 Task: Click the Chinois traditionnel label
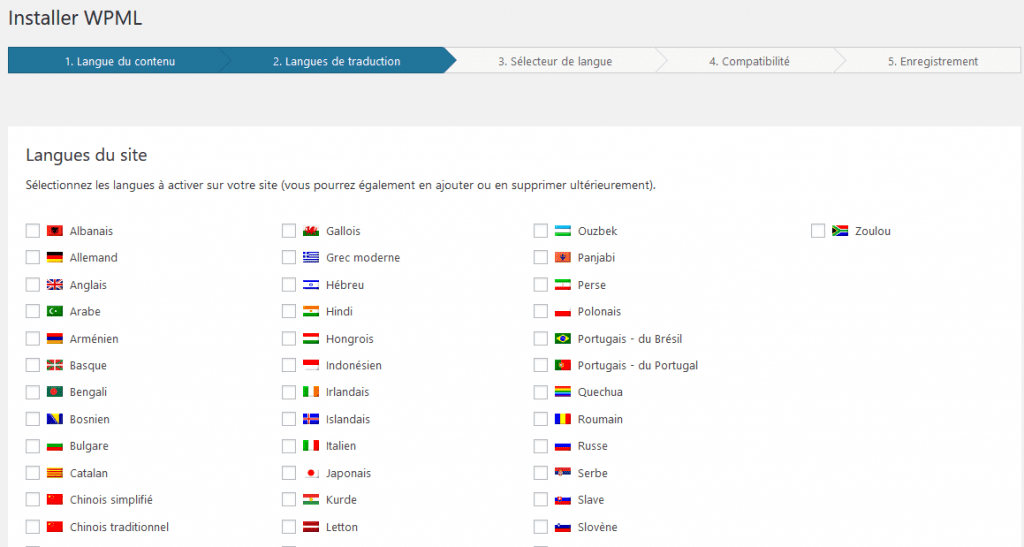[x=120, y=527]
